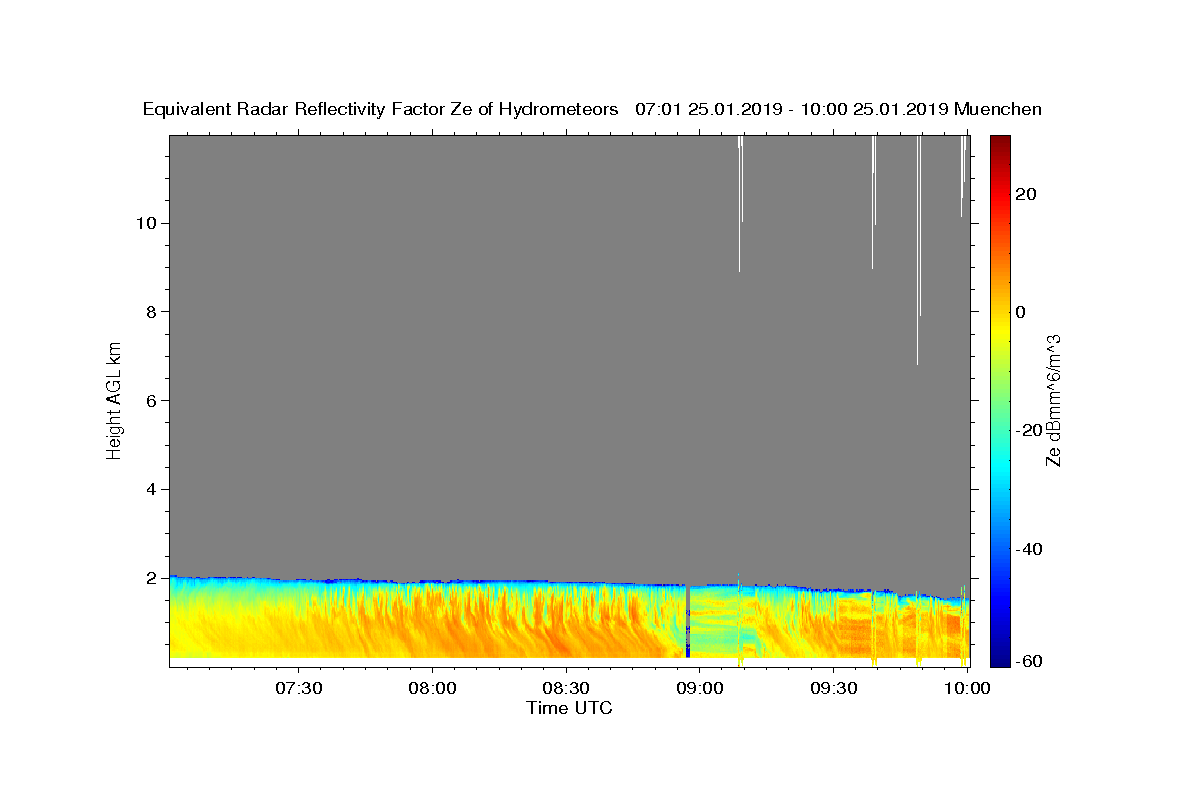Click the 'Ze dBmm^6/m^3' colorbar label
Image resolution: width=1200 pixels, height=800 pixels.
tap(1052, 400)
